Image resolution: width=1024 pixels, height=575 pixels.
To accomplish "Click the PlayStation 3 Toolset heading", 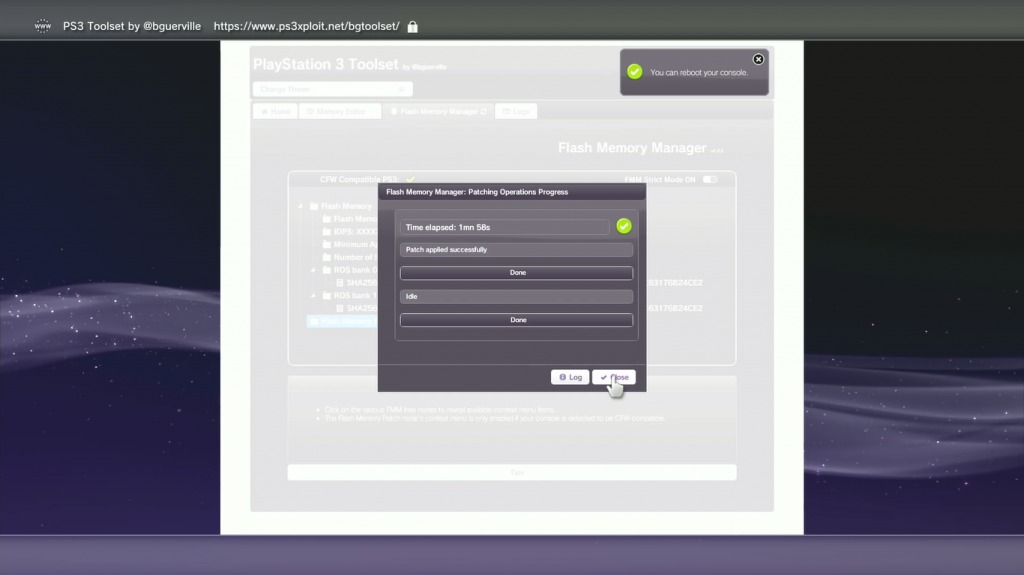I will click(x=325, y=64).
